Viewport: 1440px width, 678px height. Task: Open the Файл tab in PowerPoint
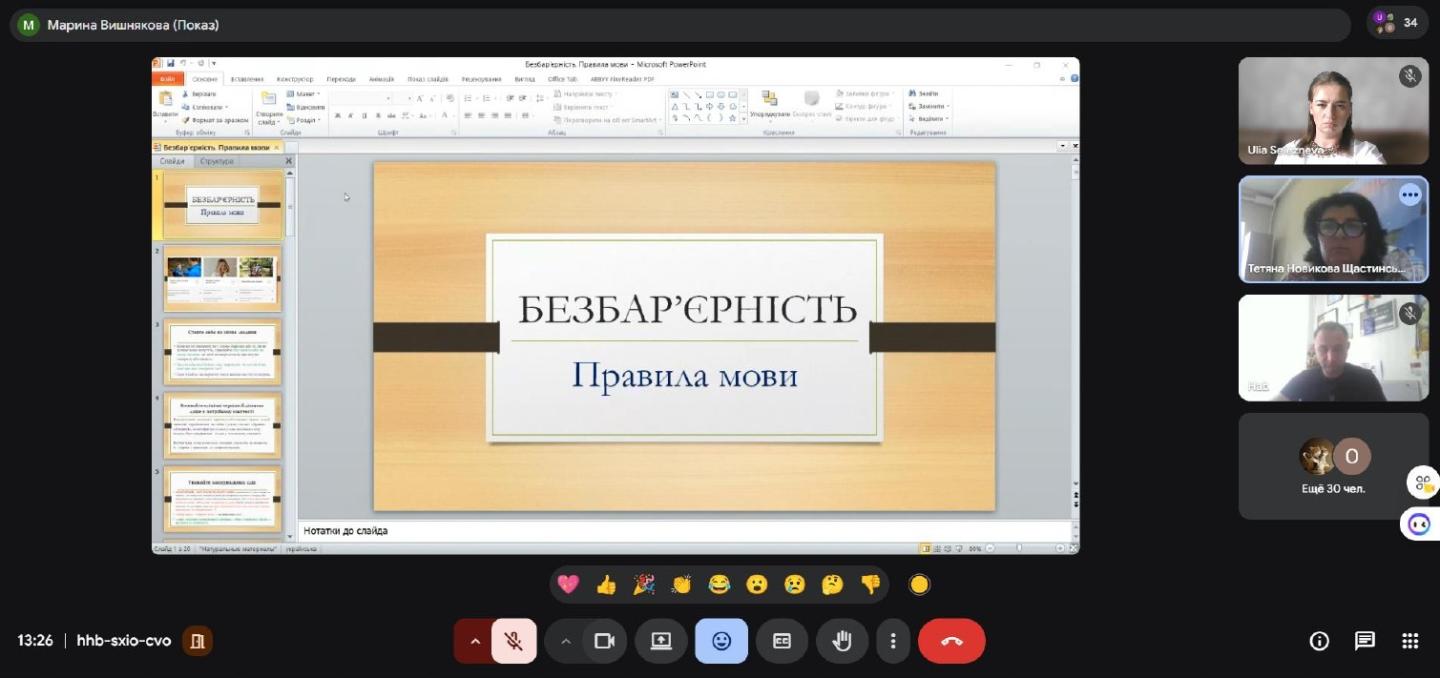click(x=167, y=79)
